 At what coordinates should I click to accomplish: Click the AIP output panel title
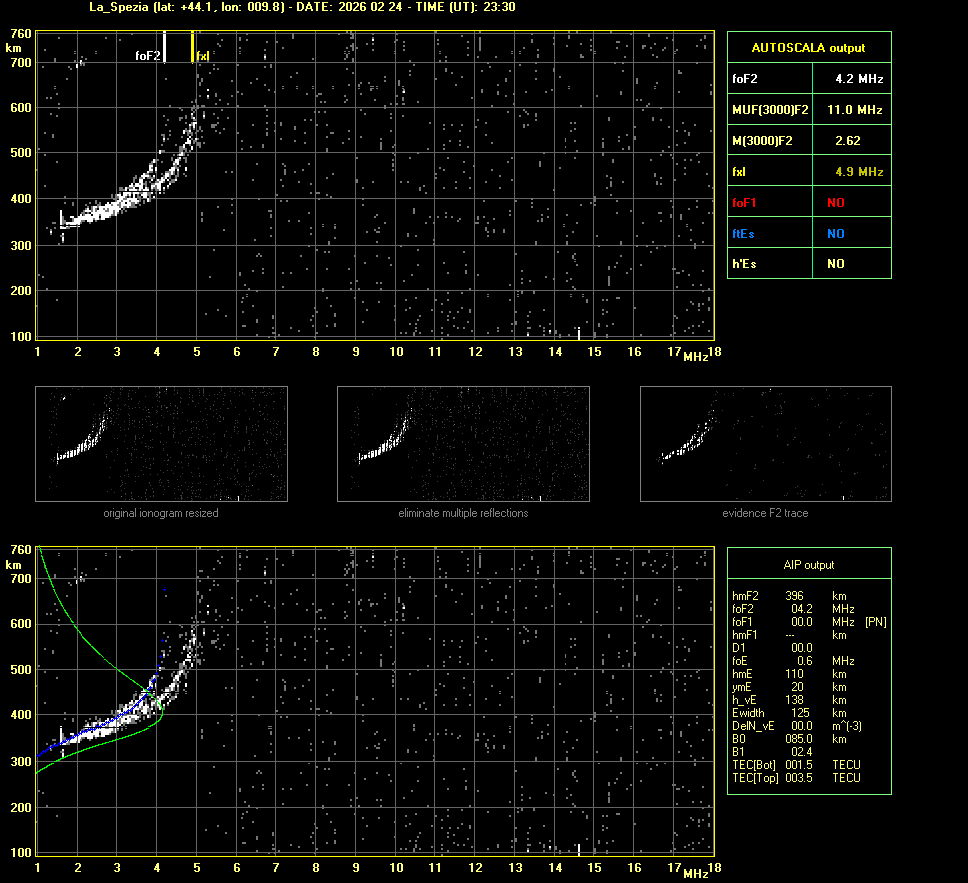click(x=808, y=565)
